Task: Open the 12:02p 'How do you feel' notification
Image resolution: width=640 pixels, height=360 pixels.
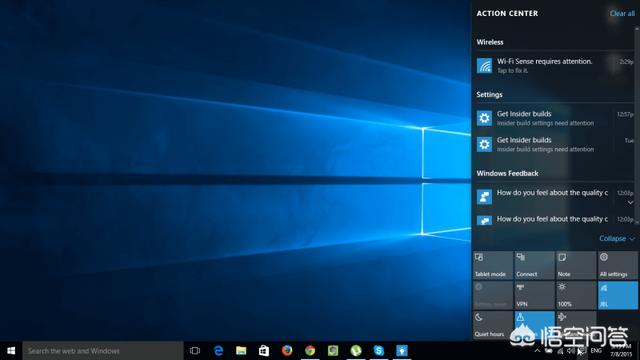Action: (x=555, y=220)
